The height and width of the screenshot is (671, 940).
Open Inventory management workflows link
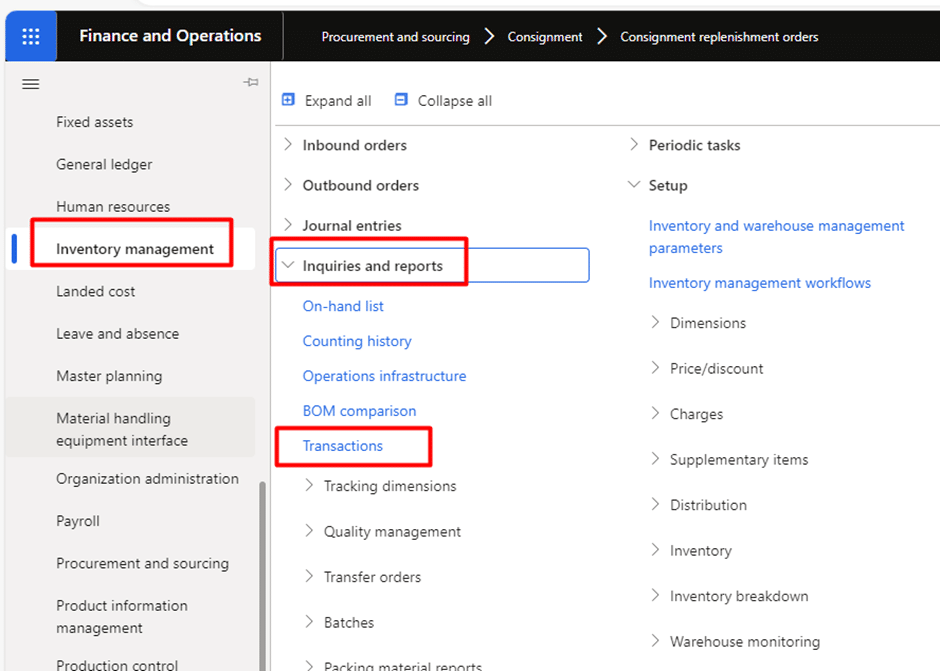760,282
